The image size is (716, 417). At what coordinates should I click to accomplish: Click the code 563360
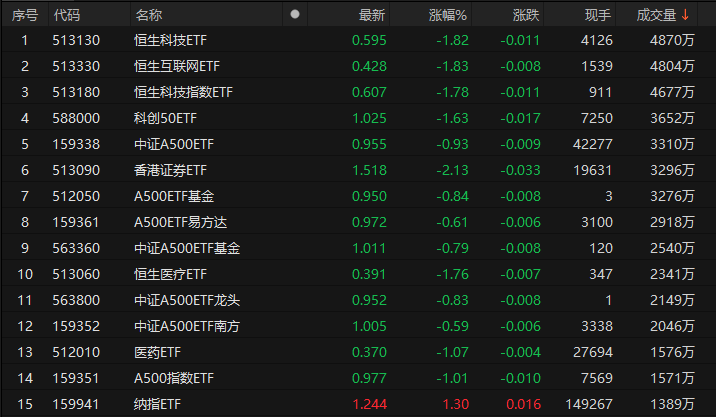pos(76,248)
